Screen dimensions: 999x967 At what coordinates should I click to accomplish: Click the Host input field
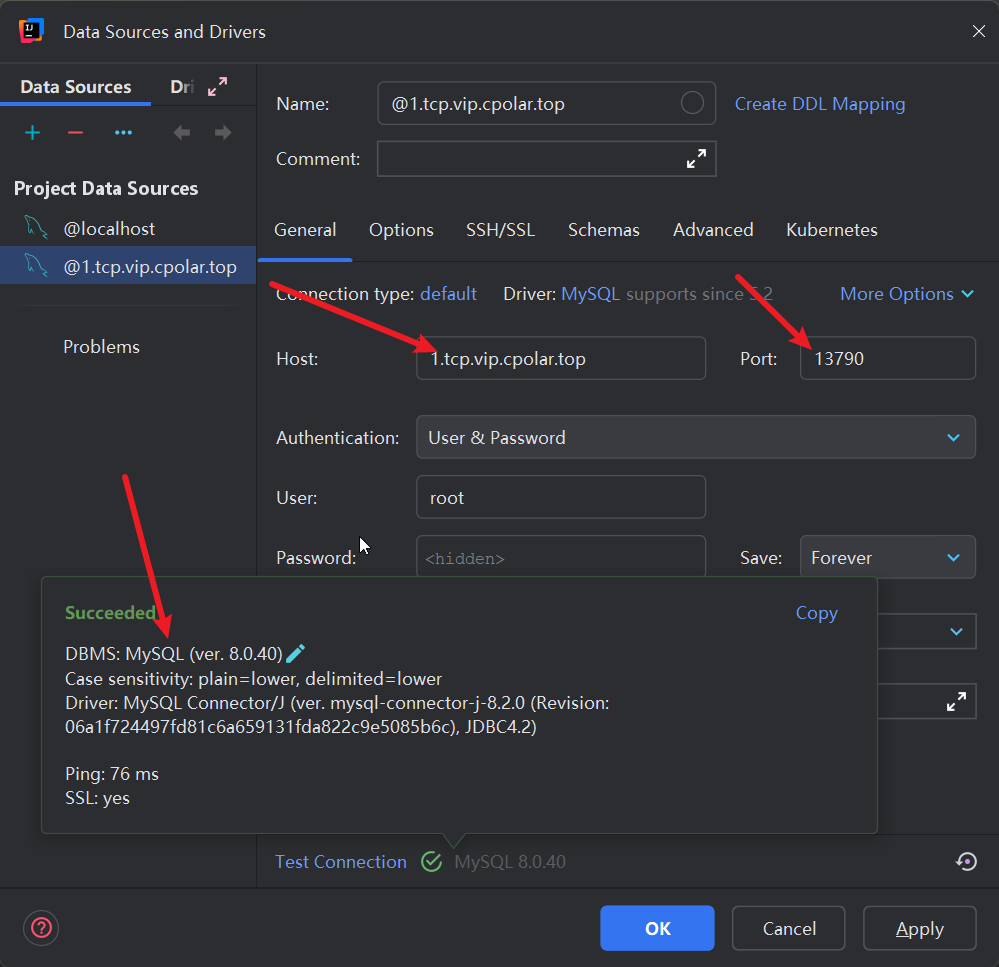561,358
